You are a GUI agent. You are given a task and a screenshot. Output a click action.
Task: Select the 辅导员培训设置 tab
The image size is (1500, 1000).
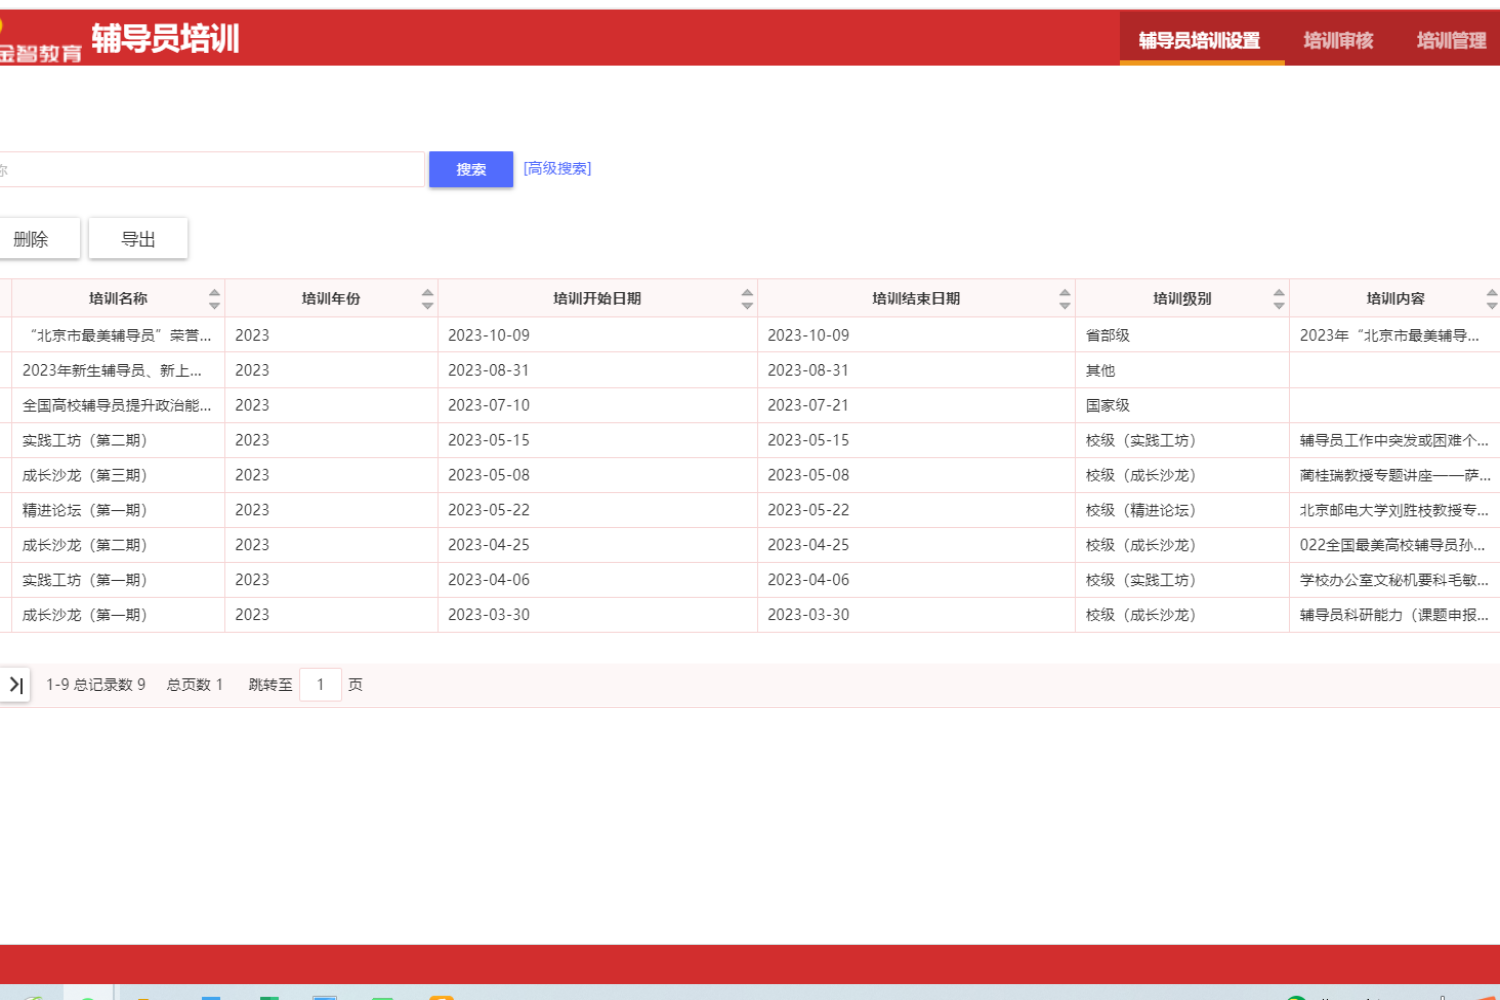click(x=1200, y=40)
